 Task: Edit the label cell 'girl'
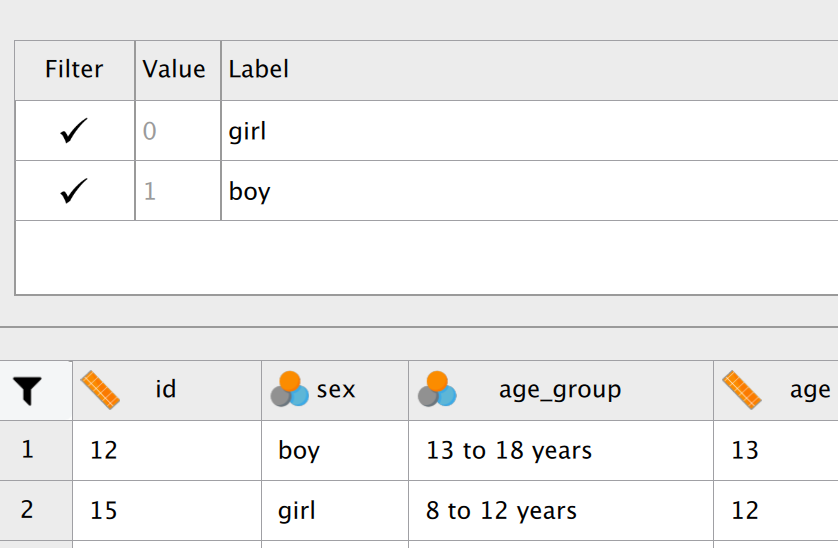[x=529, y=130]
